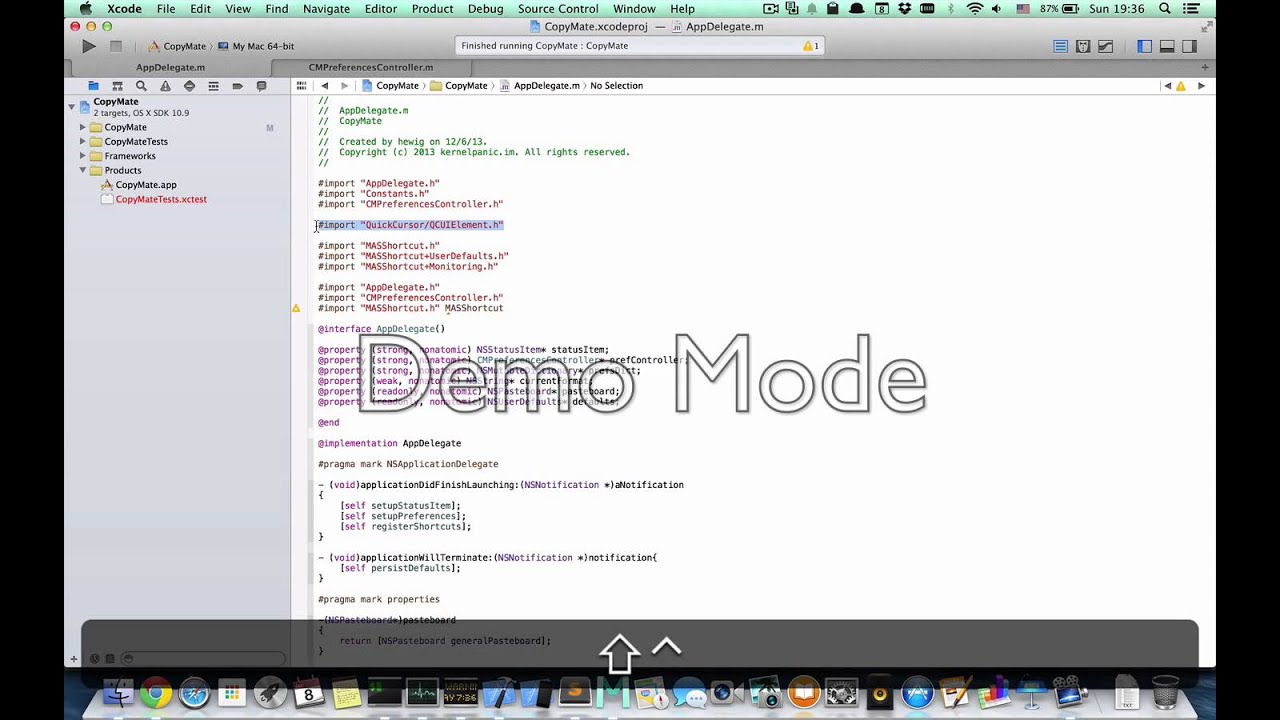Jump to previous issue arrow
The width and height of the screenshot is (1280, 720).
[x=1167, y=86]
